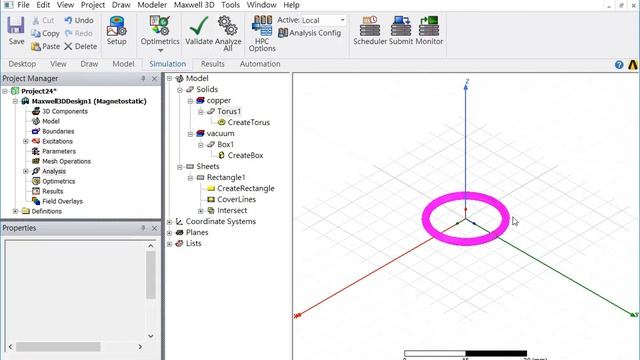
Task: Pin the Properties panel
Action: [143, 228]
